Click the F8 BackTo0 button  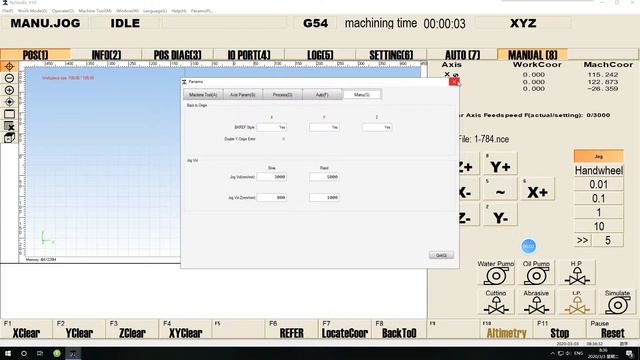[398, 329]
